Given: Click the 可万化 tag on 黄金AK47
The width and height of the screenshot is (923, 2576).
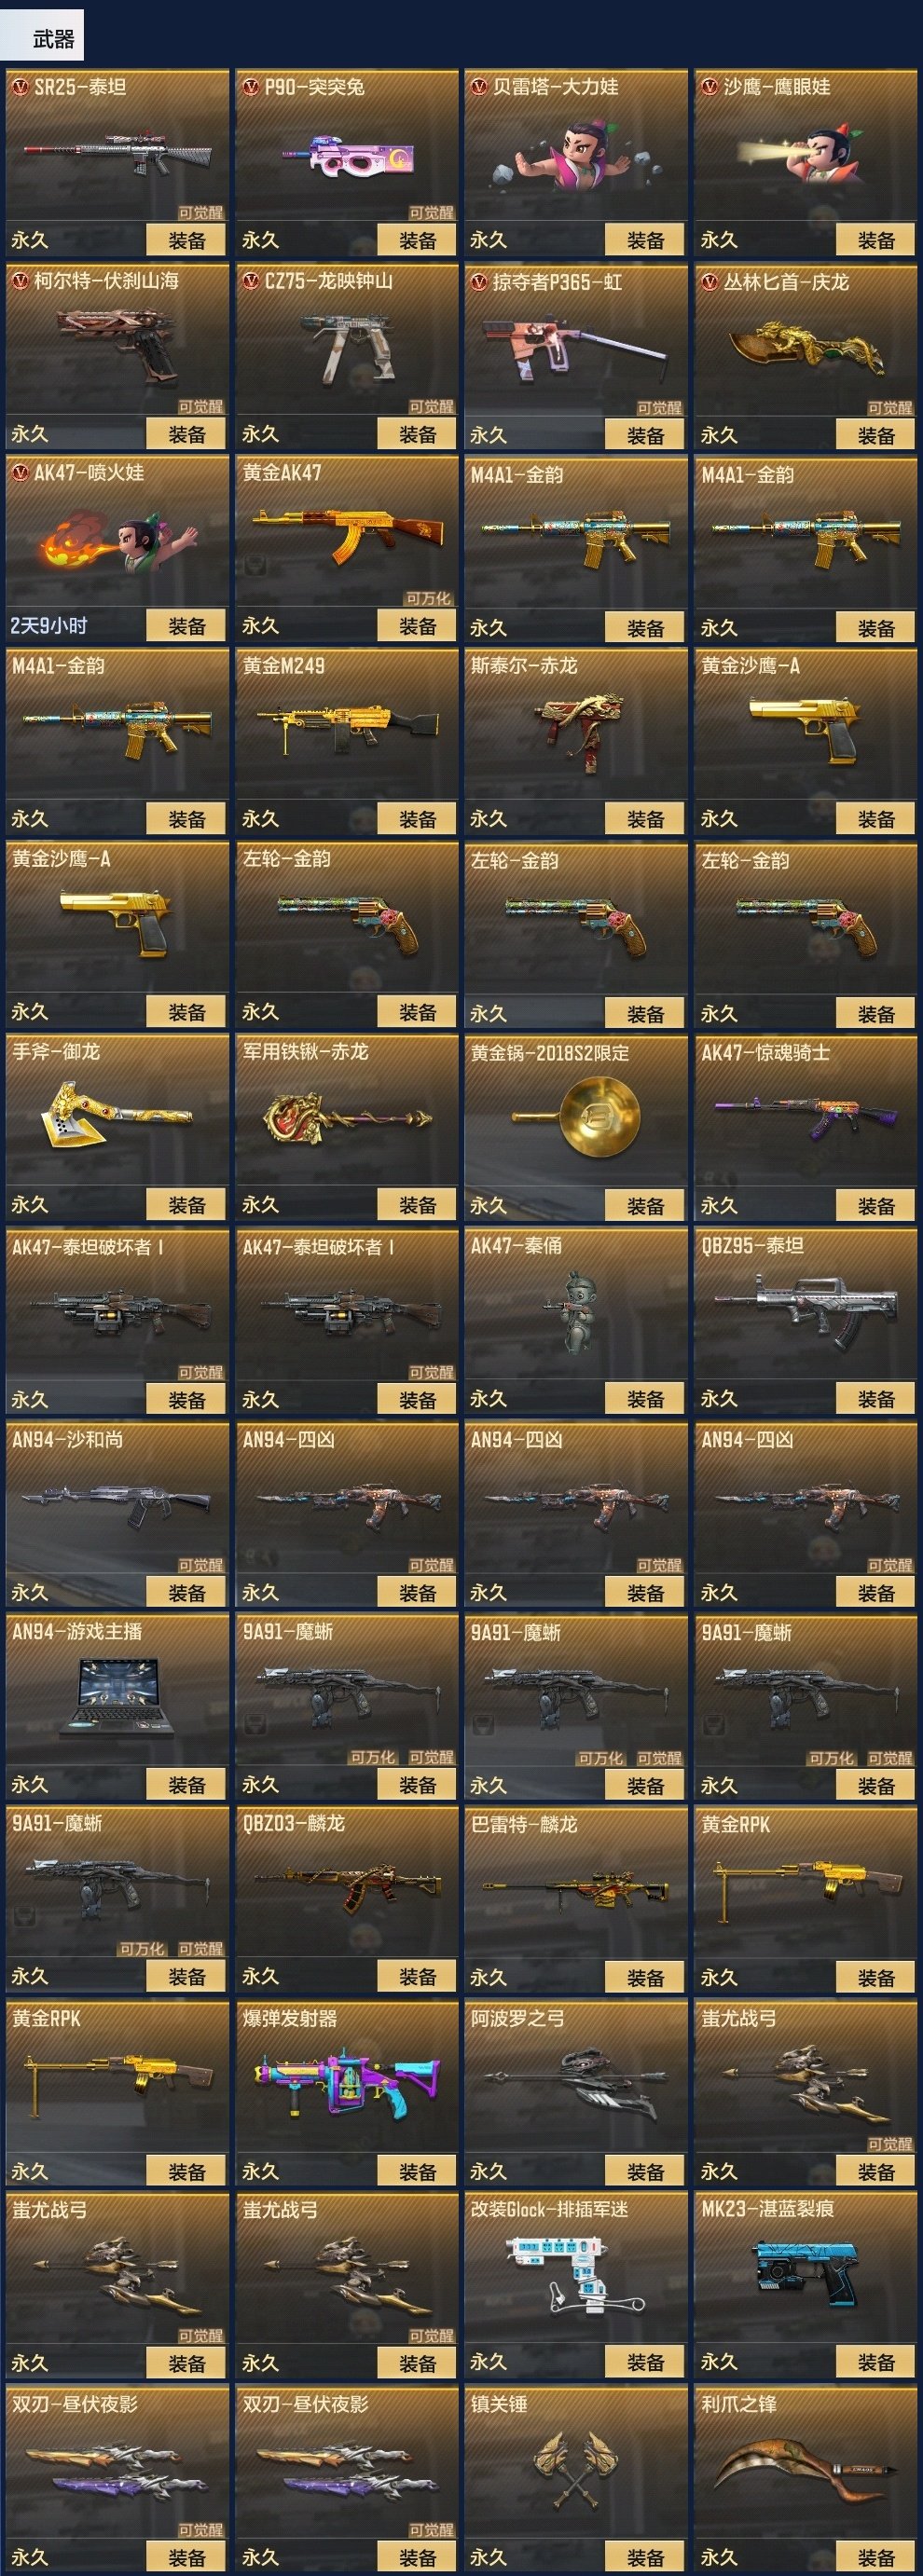Looking at the screenshot, I should pyautogui.click(x=429, y=598).
